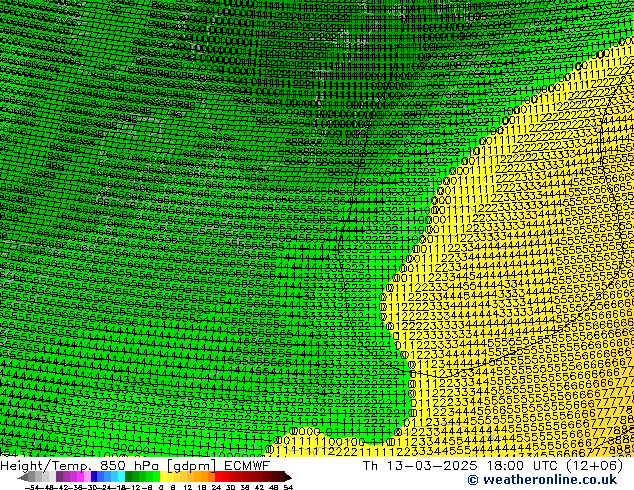Click the weatheronline.co.uk copyright link

tap(542, 480)
